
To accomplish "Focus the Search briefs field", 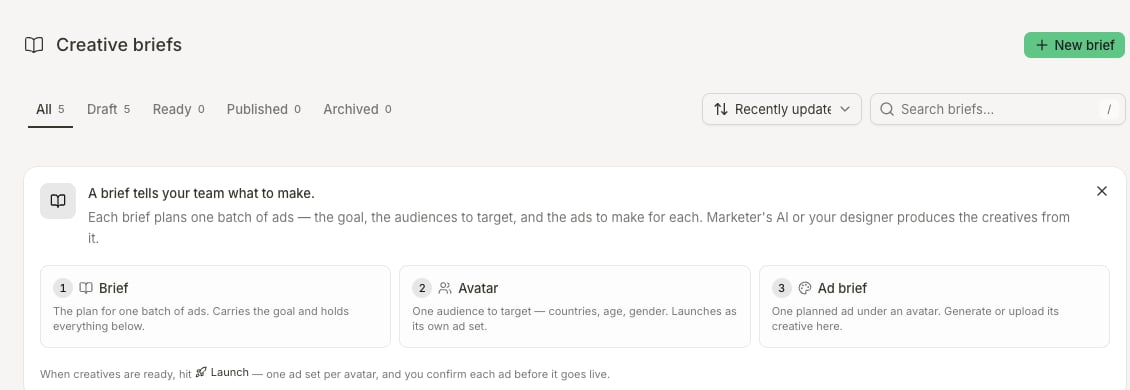I will (x=997, y=109).
